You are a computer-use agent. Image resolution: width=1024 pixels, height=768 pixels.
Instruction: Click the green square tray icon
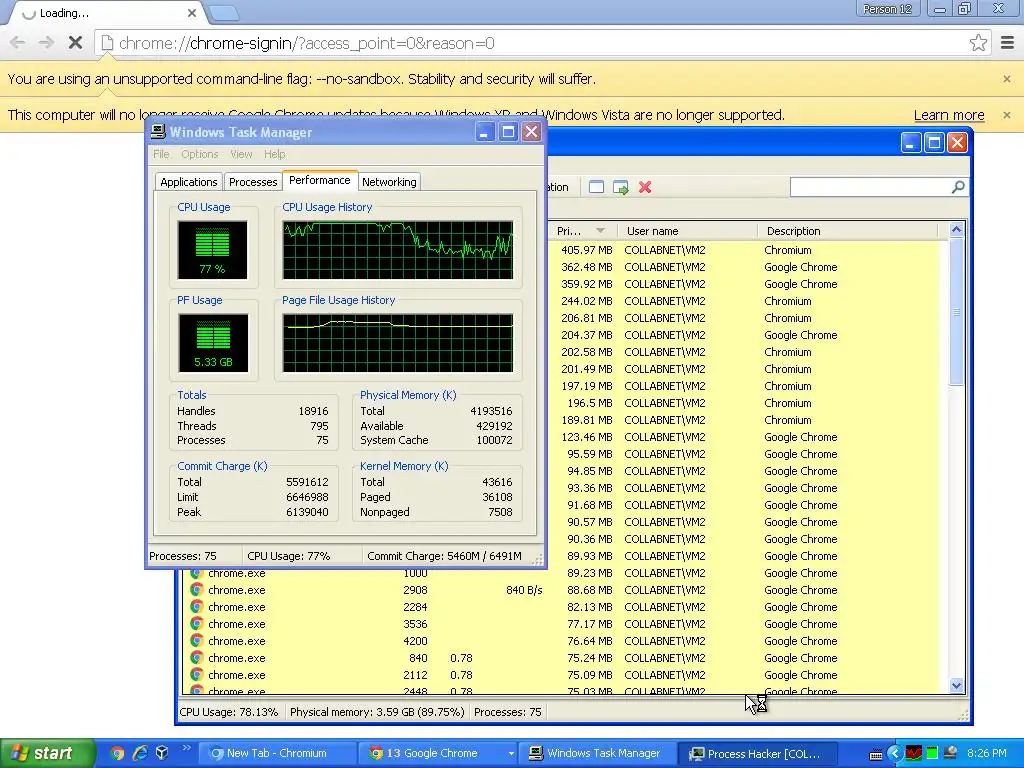click(x=932, y=753)
